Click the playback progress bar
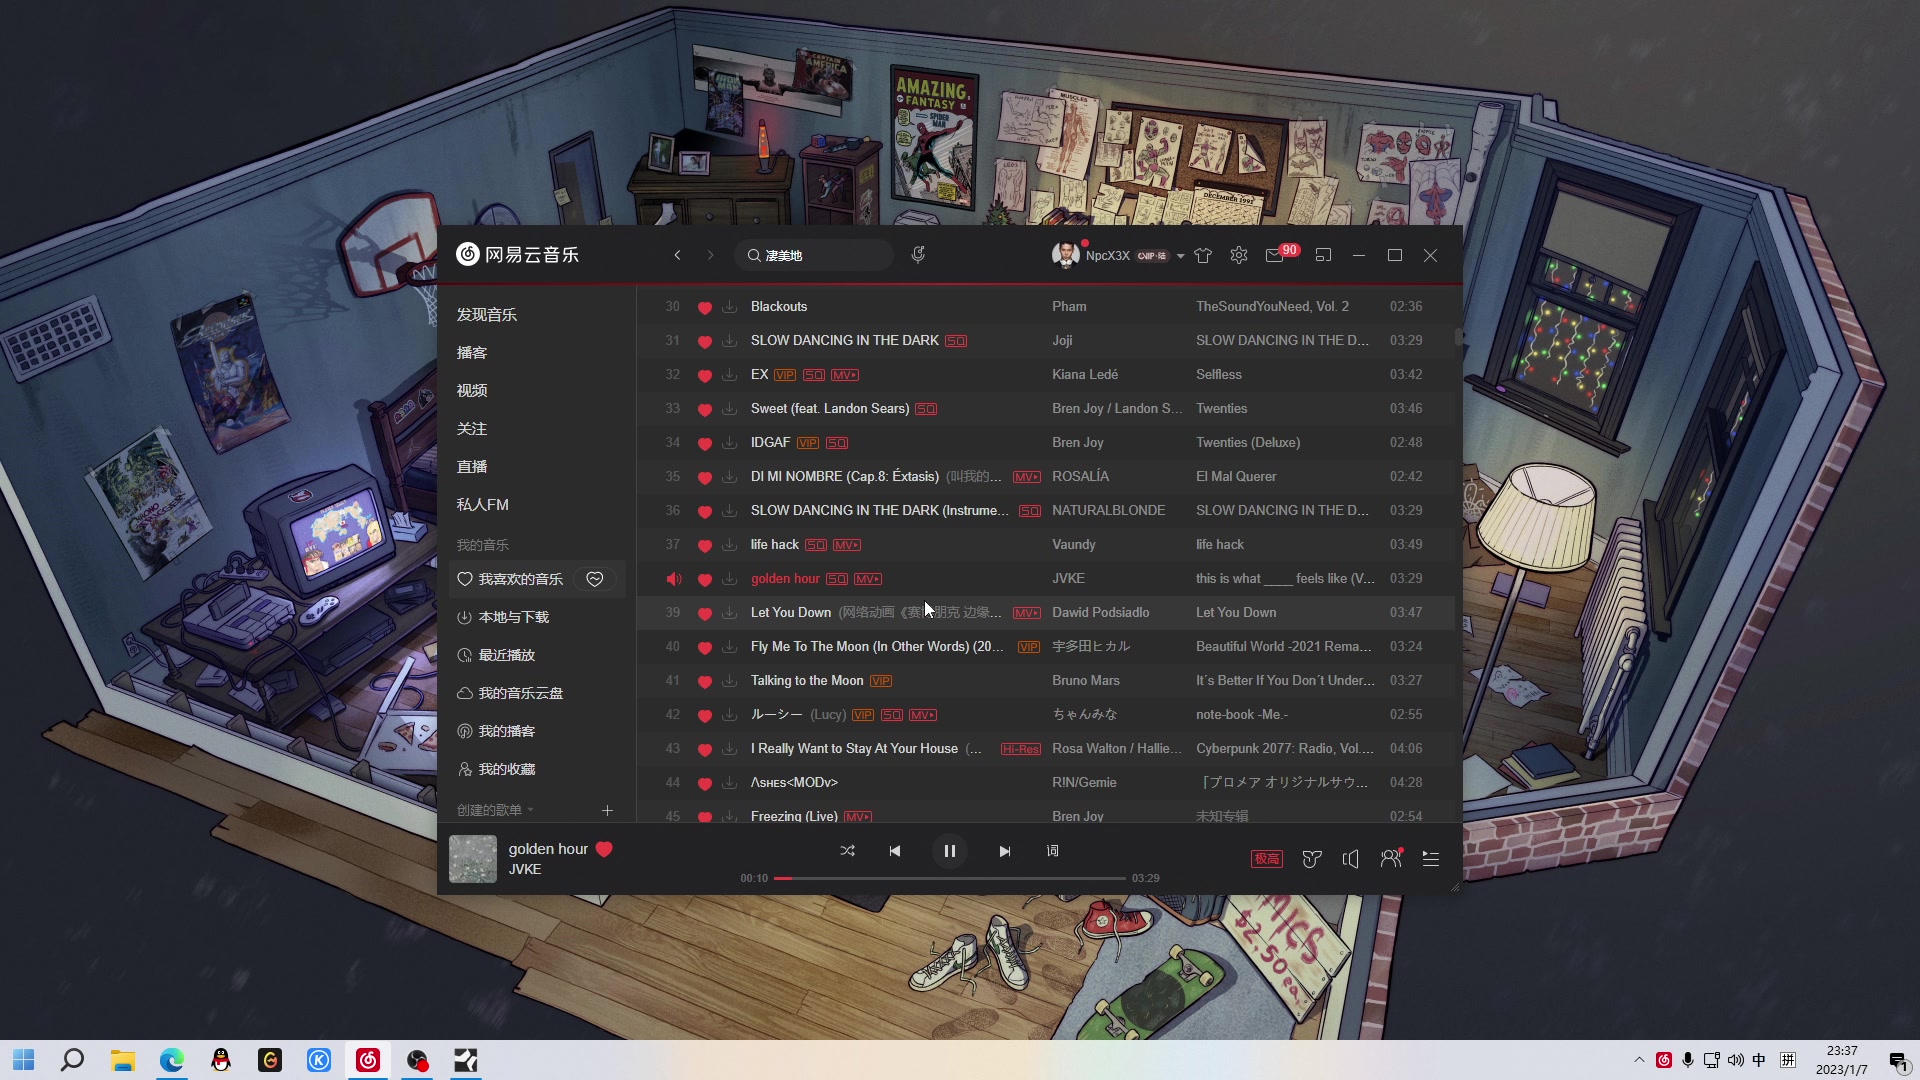Image resolution: width=1920 pixels, height=1080 pixels. pos(950,878)
